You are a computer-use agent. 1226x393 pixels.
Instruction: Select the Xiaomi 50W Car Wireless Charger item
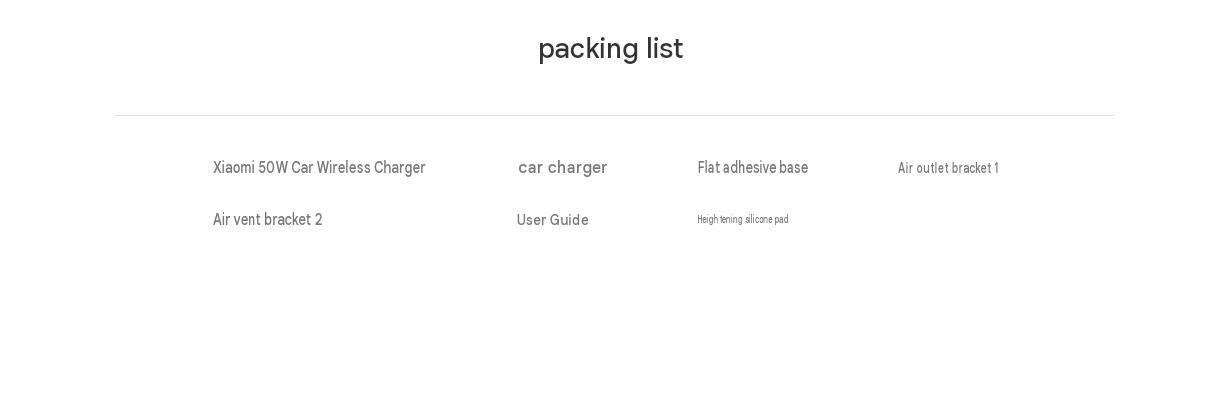pyautogui.click(x=319, y=167)
